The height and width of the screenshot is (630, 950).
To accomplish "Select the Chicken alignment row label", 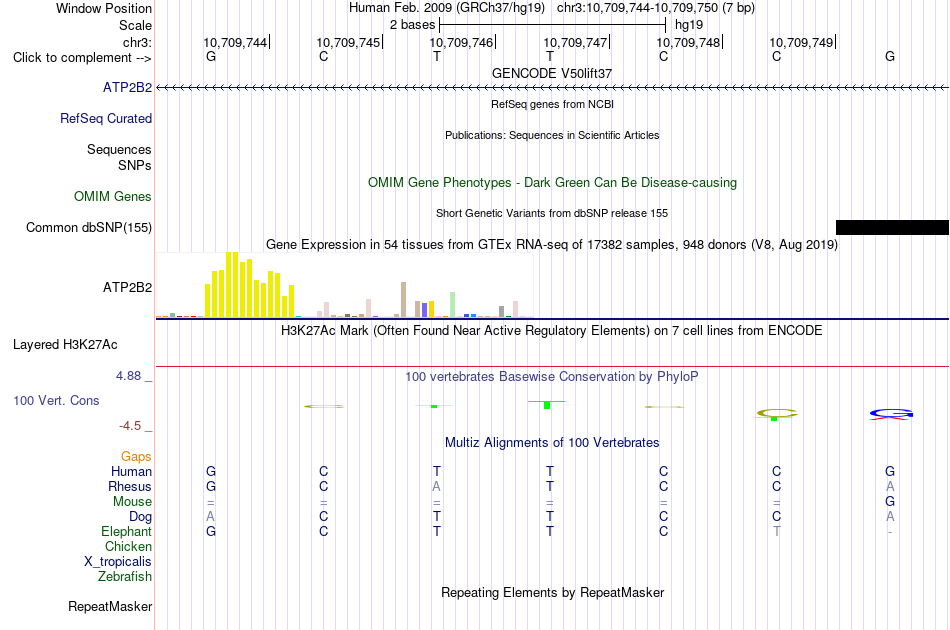I will point(128,546).
